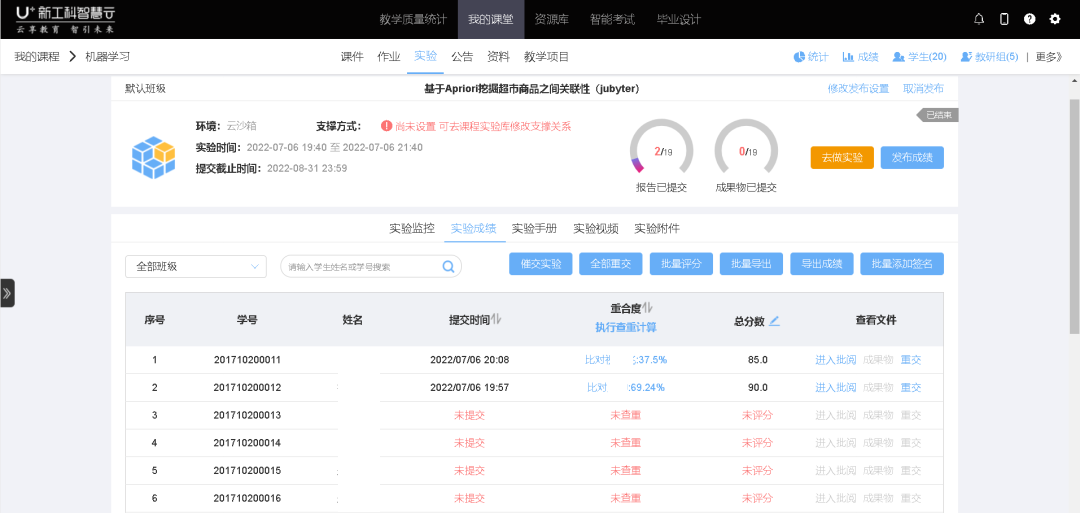1080x513 pixels.
Task: Switch to the 课件 tab
Action: coord(352,57)
